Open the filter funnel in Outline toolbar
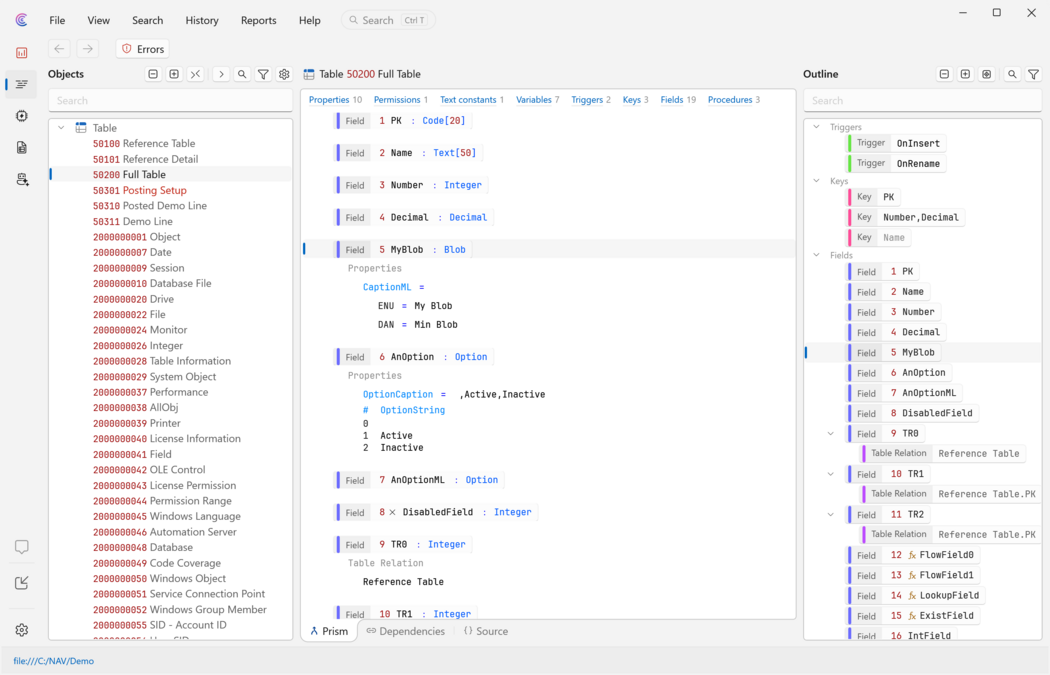The height and width of the screenshot is (675, 1050). pyautogui.click(x=1033, y=74)
